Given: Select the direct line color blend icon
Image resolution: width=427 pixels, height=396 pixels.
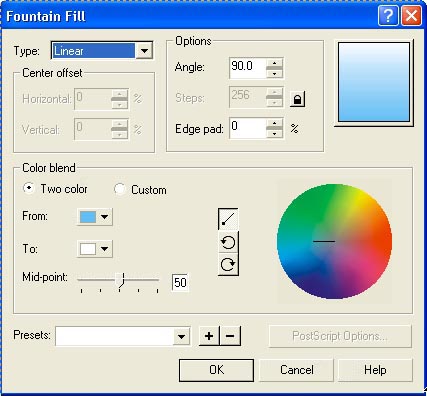Looking at the screenshot, I should tap(228, 219).
